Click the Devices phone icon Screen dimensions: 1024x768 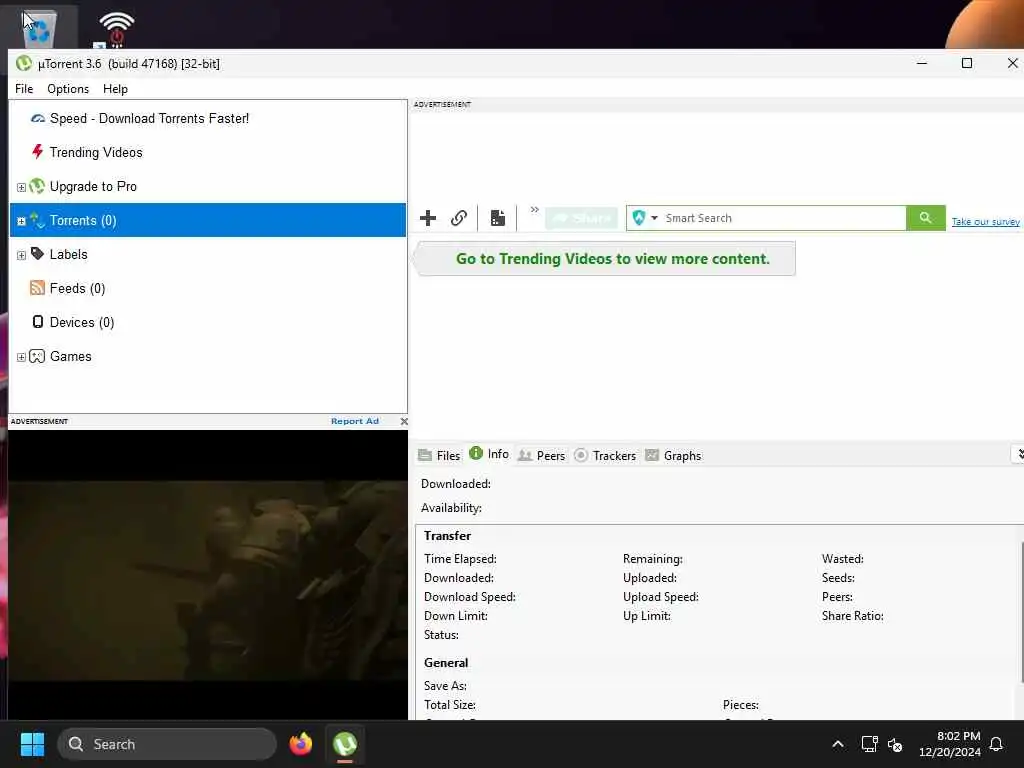click(x=38, y=321)
